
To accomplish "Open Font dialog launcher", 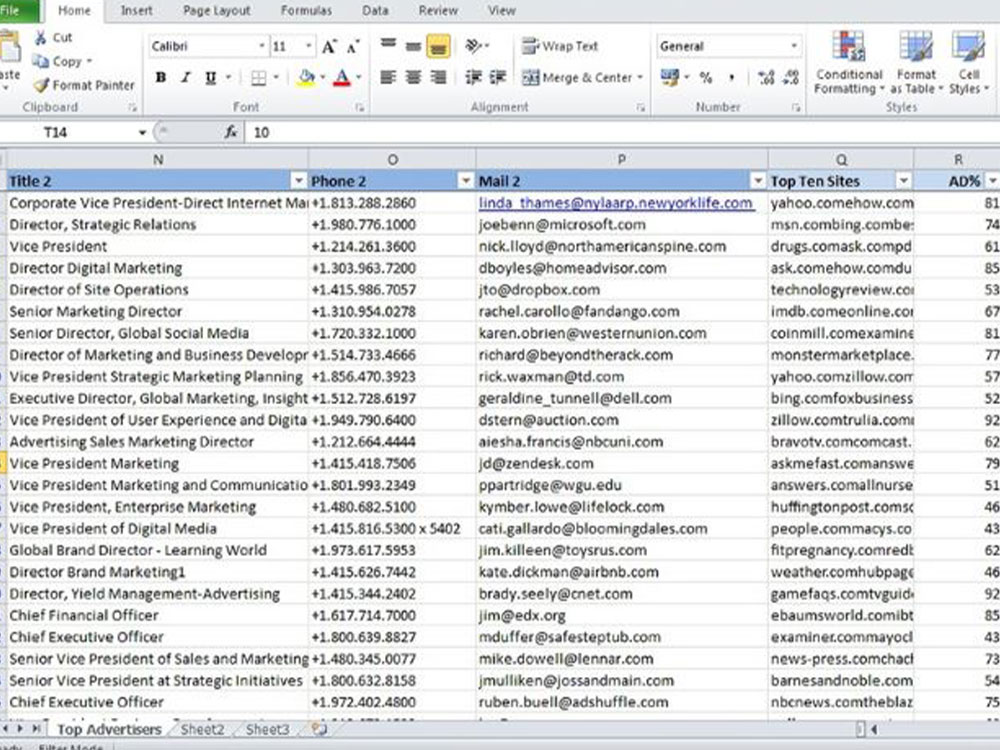I will click(360, 108).
